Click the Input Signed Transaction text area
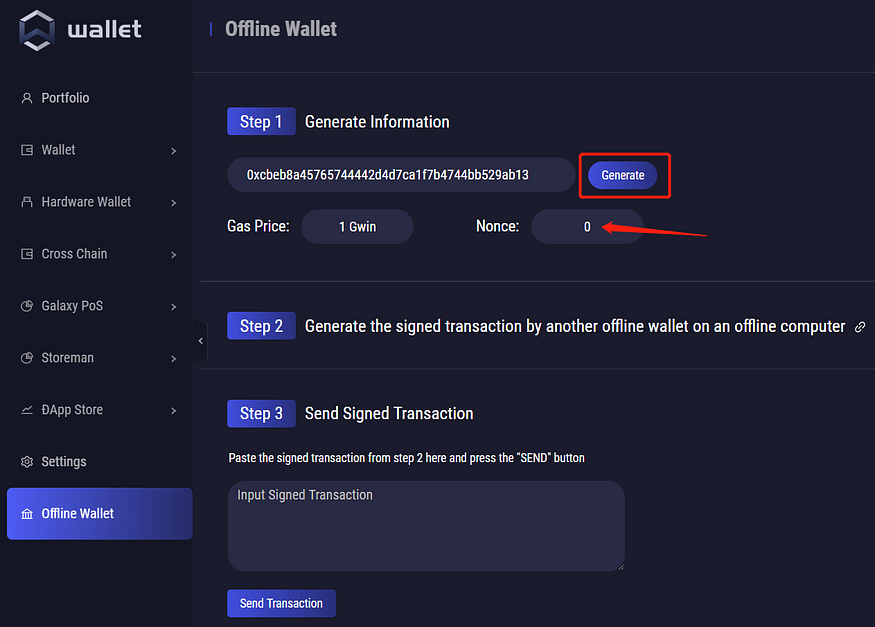 [x=426, y=526]
